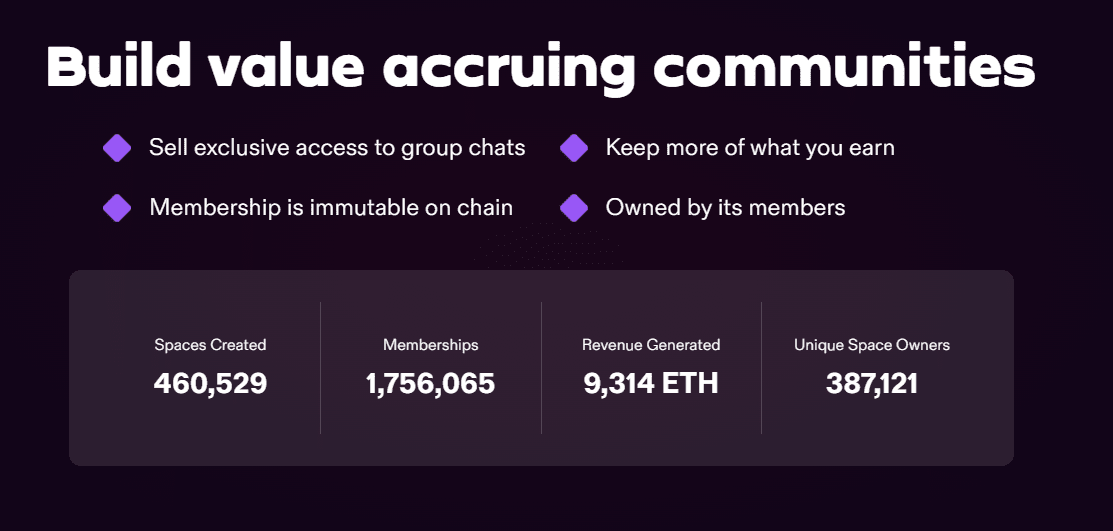Click the diamond icon next to Membership is immutable
The height and width of the screenshot is (531, 1113).
pos(117,208)
